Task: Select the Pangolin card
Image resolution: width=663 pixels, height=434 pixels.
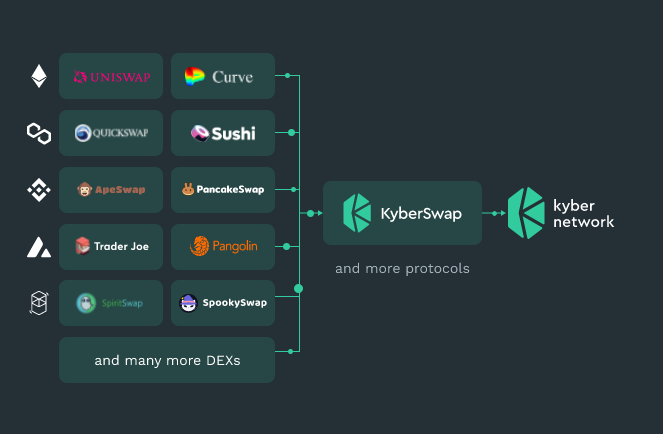Action: click(223, 247)
